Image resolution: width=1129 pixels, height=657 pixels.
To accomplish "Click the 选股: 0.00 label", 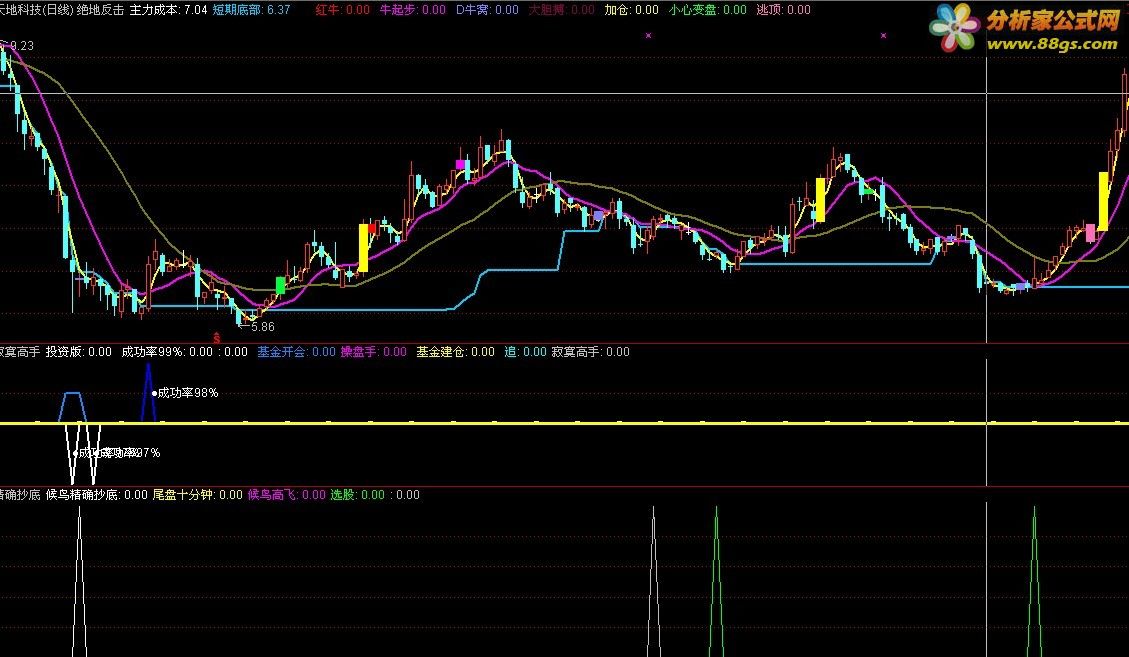I will 358,495.
